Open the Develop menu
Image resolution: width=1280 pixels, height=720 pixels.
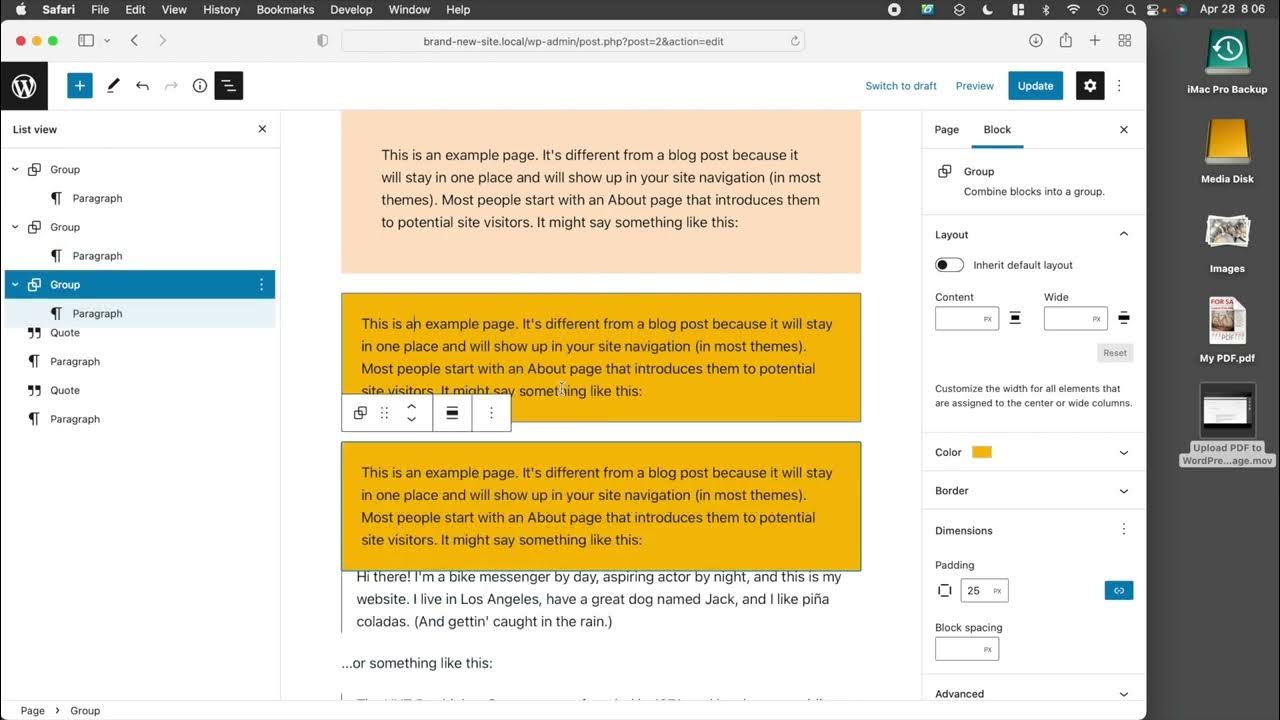[x=351, y=9]
